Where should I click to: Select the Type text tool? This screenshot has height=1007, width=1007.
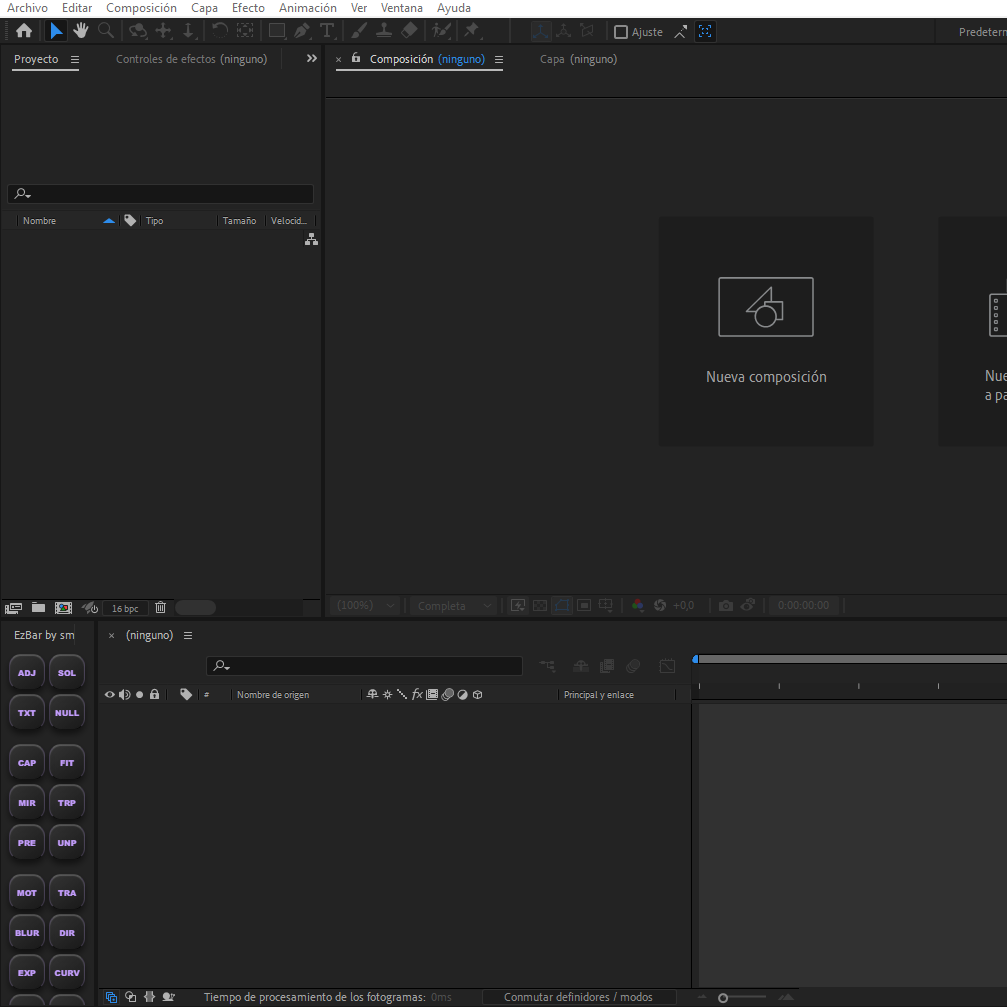pyautogui.click(x=327, y=31)
